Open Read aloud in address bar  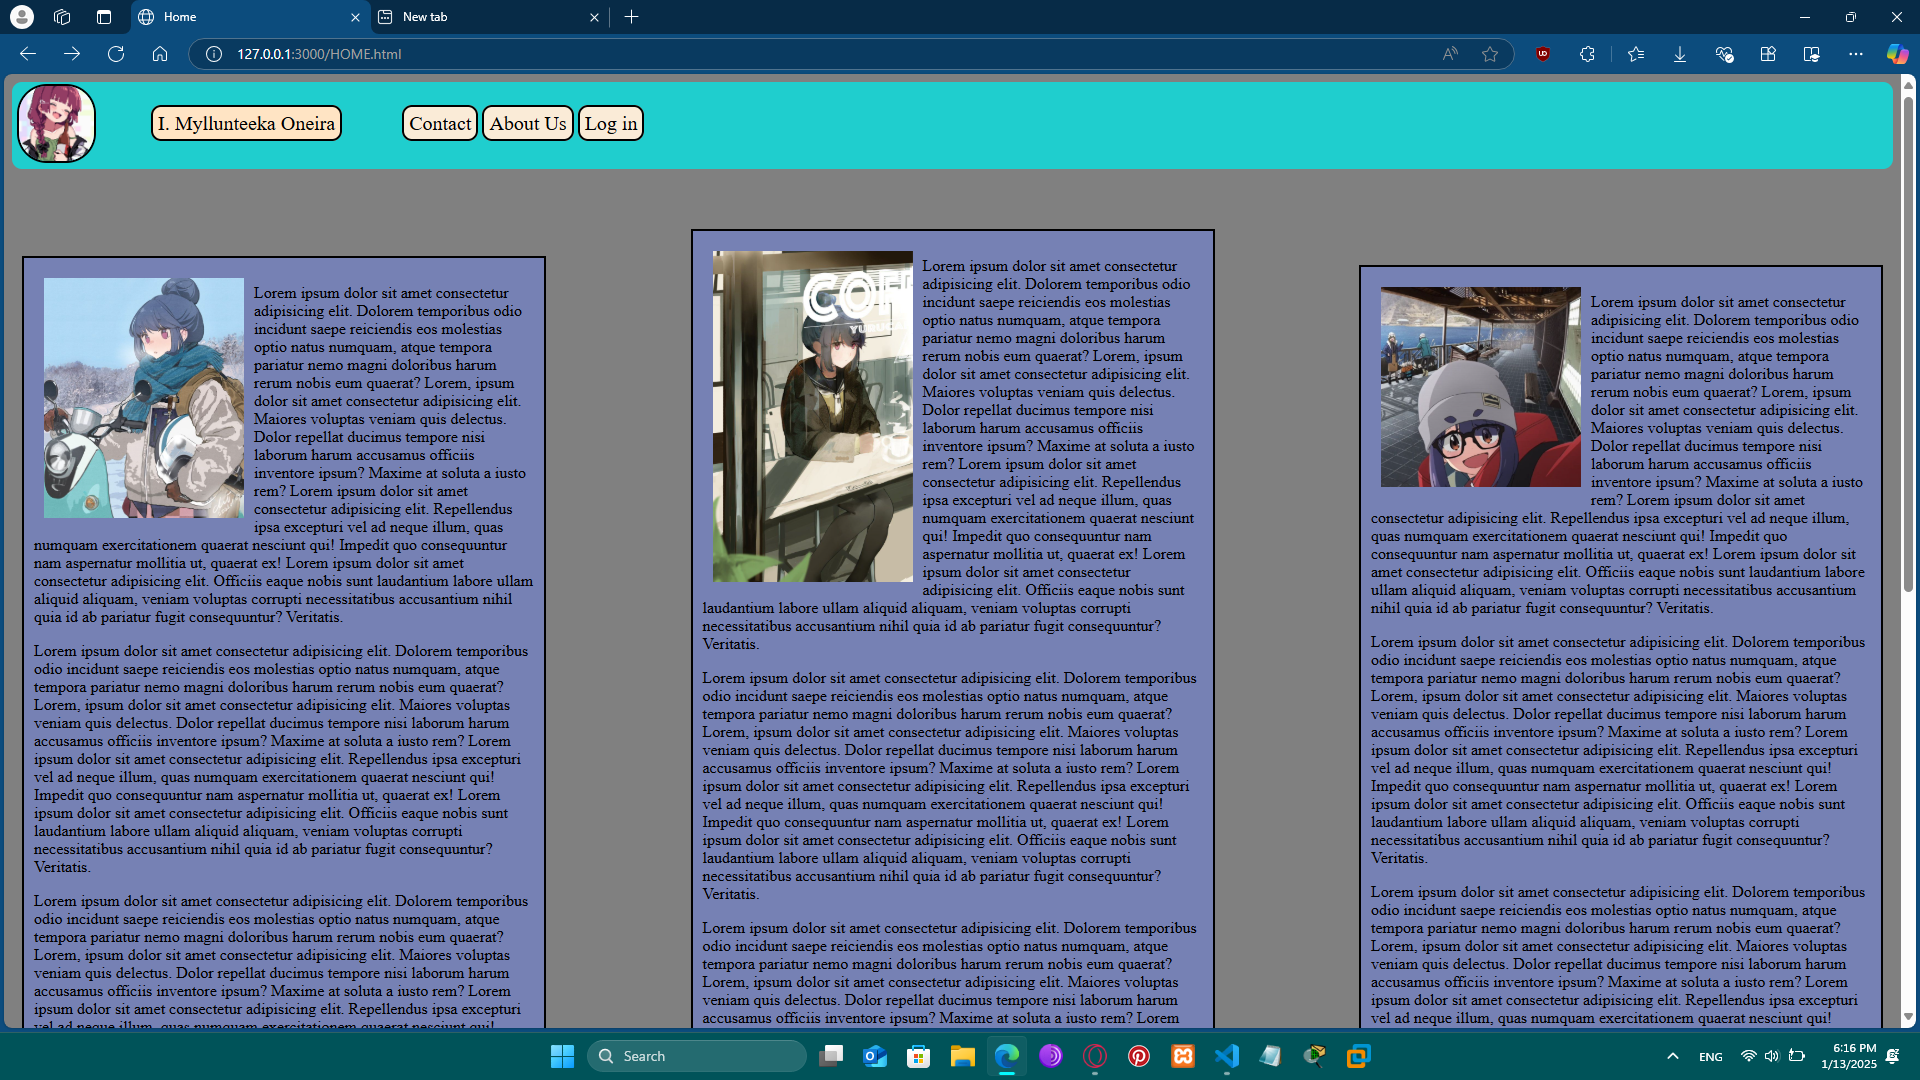1450,54
